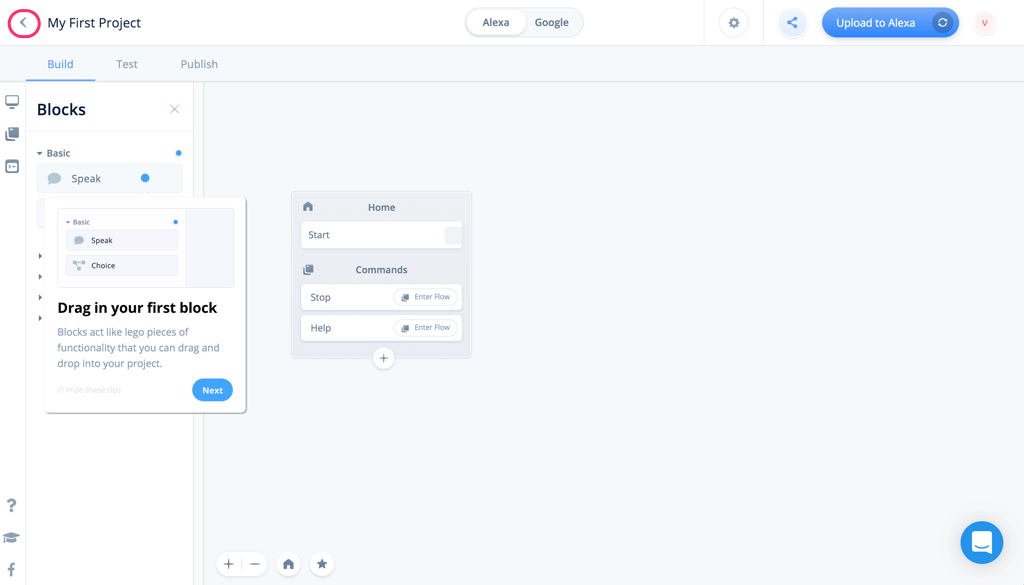The width and height of the screenshot is (1024, 585).
Task: Zoom in the canvas with plus
Action: [x=229, y=564]
